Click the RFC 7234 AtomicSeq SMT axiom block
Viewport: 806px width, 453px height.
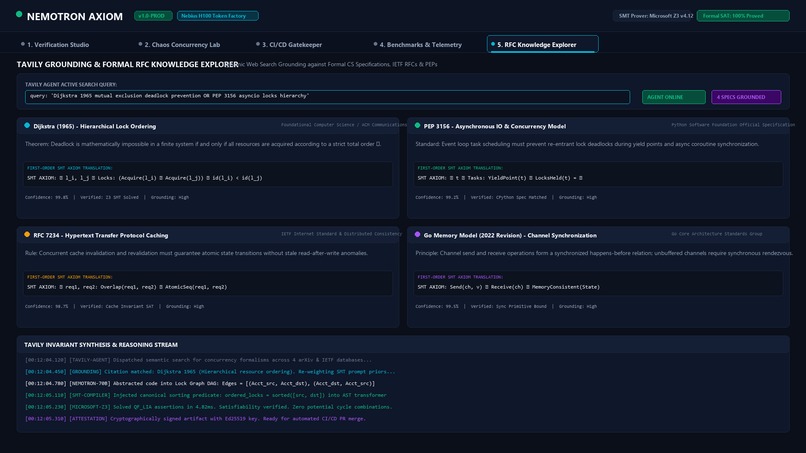click(x=208, y=283)
